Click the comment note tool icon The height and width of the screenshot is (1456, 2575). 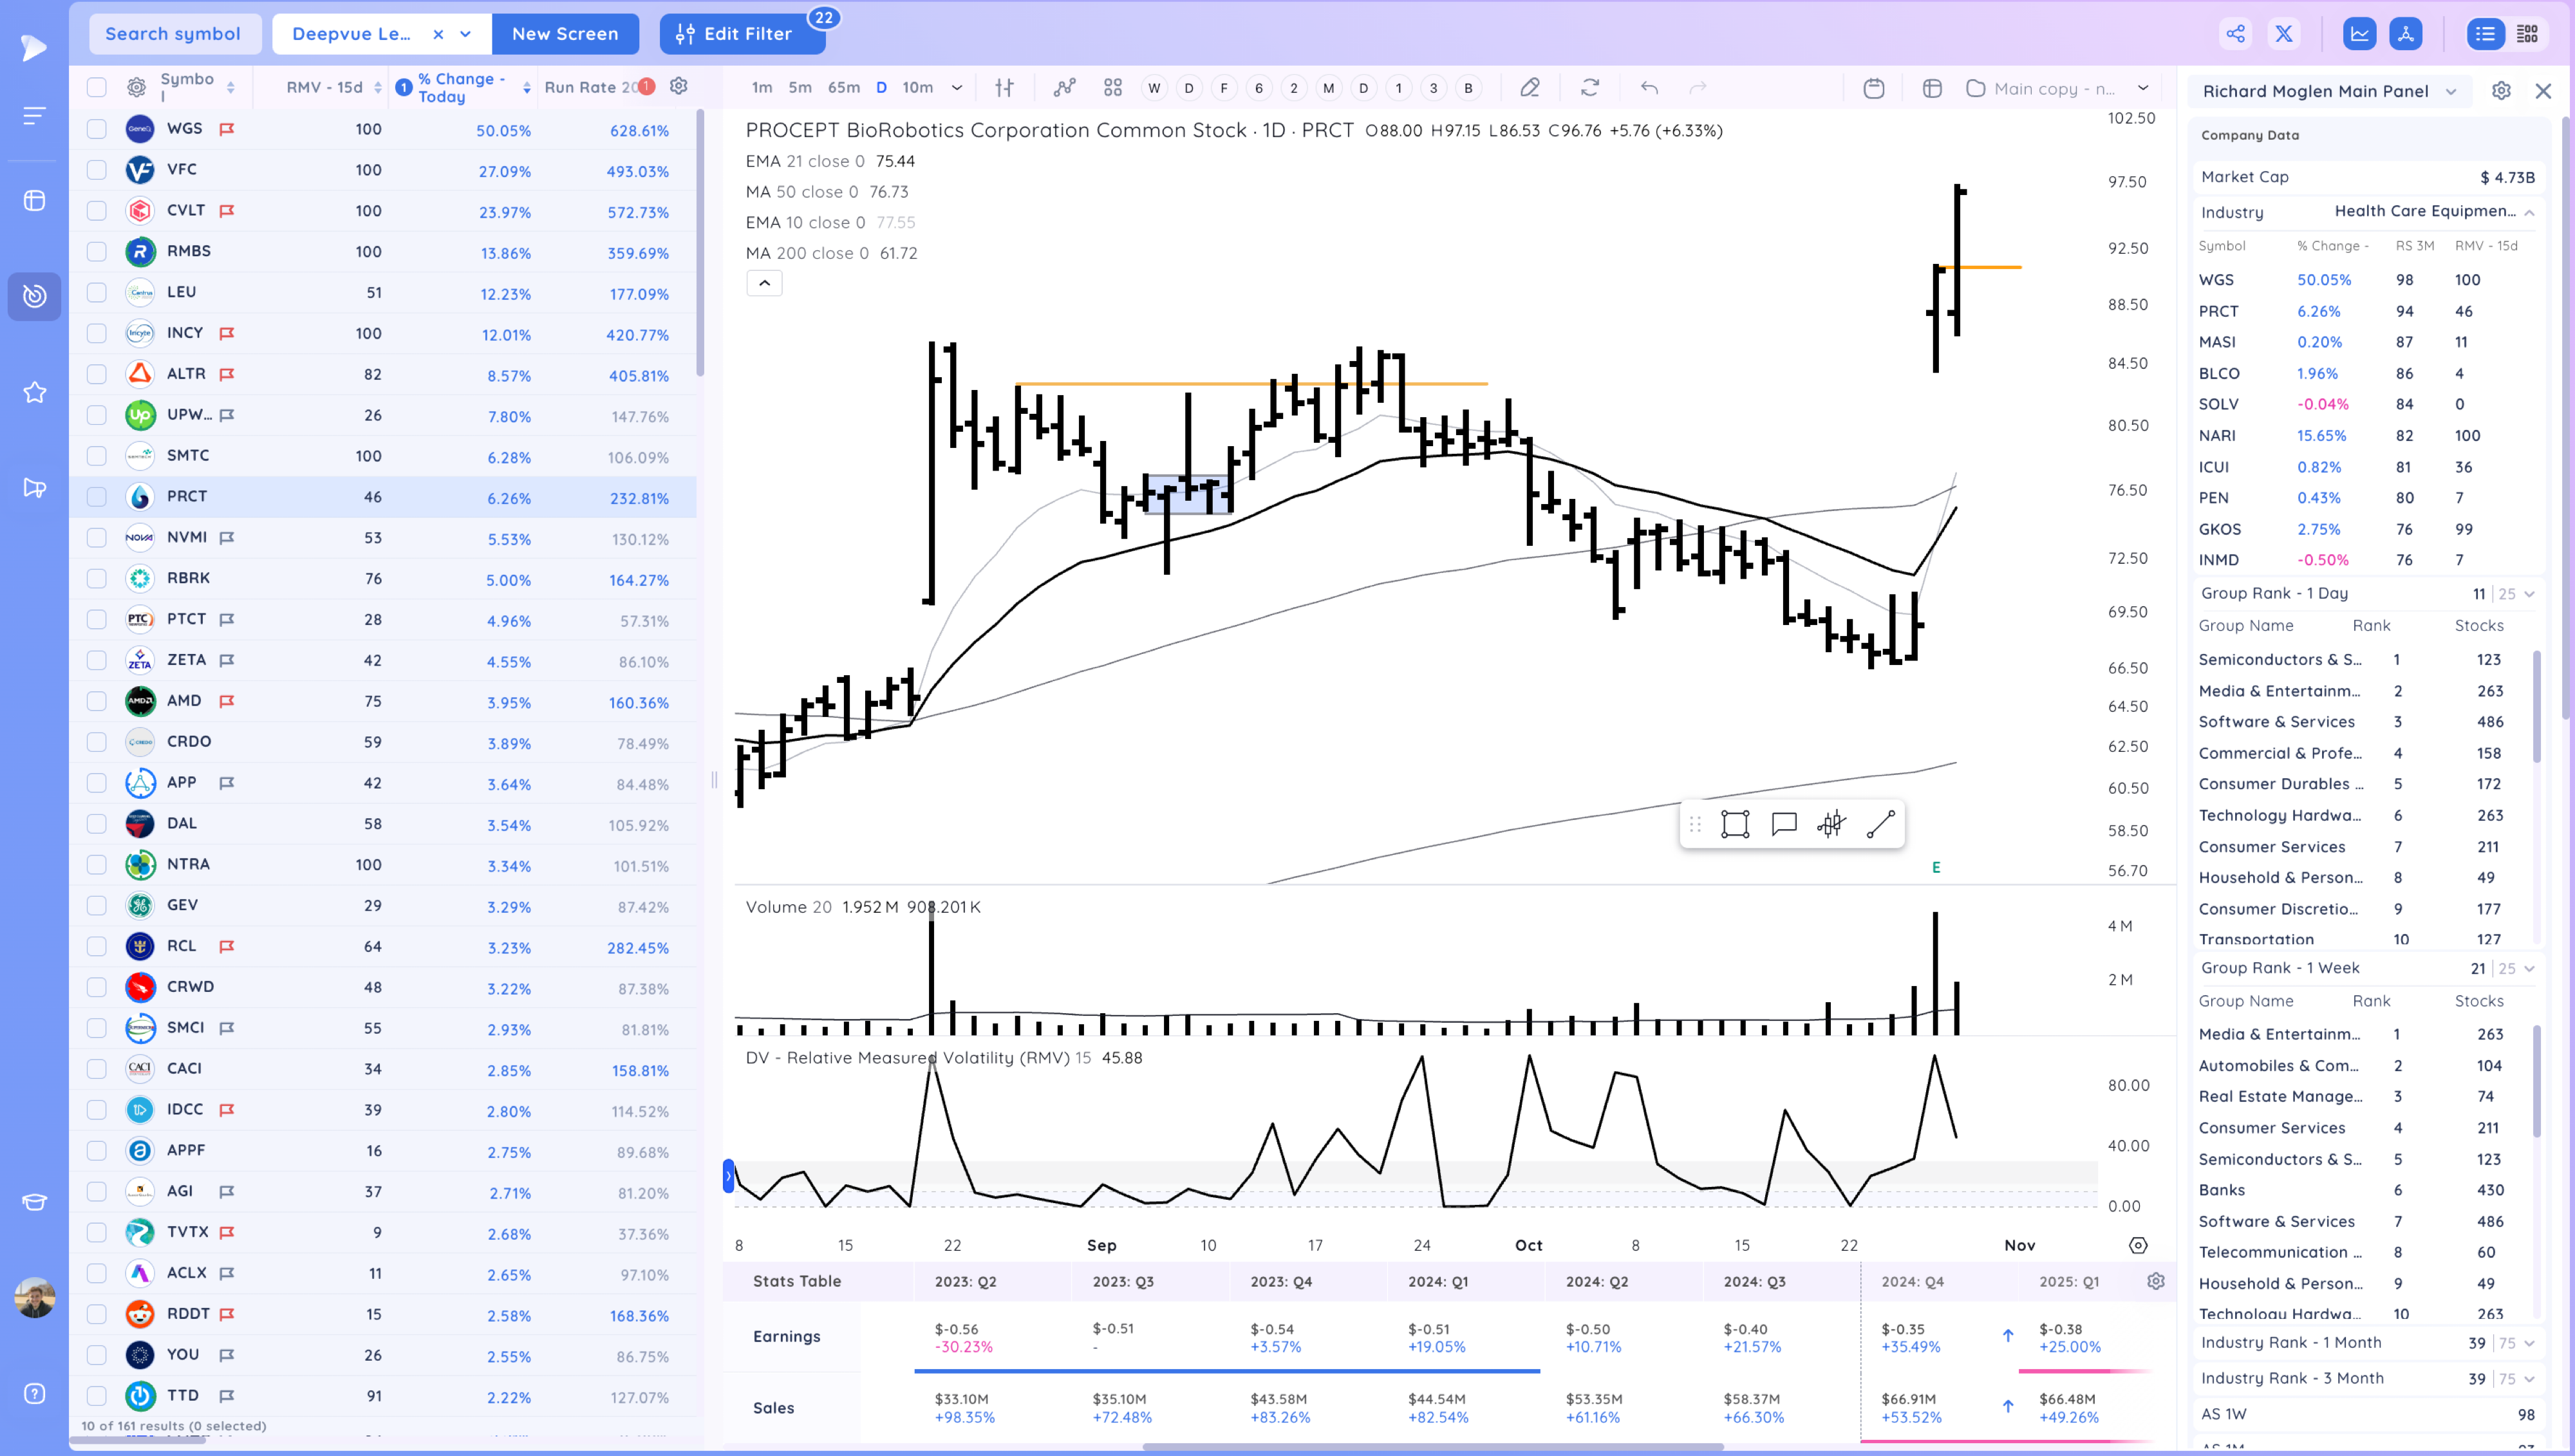pyautogui.click(x=1784, y=824)
